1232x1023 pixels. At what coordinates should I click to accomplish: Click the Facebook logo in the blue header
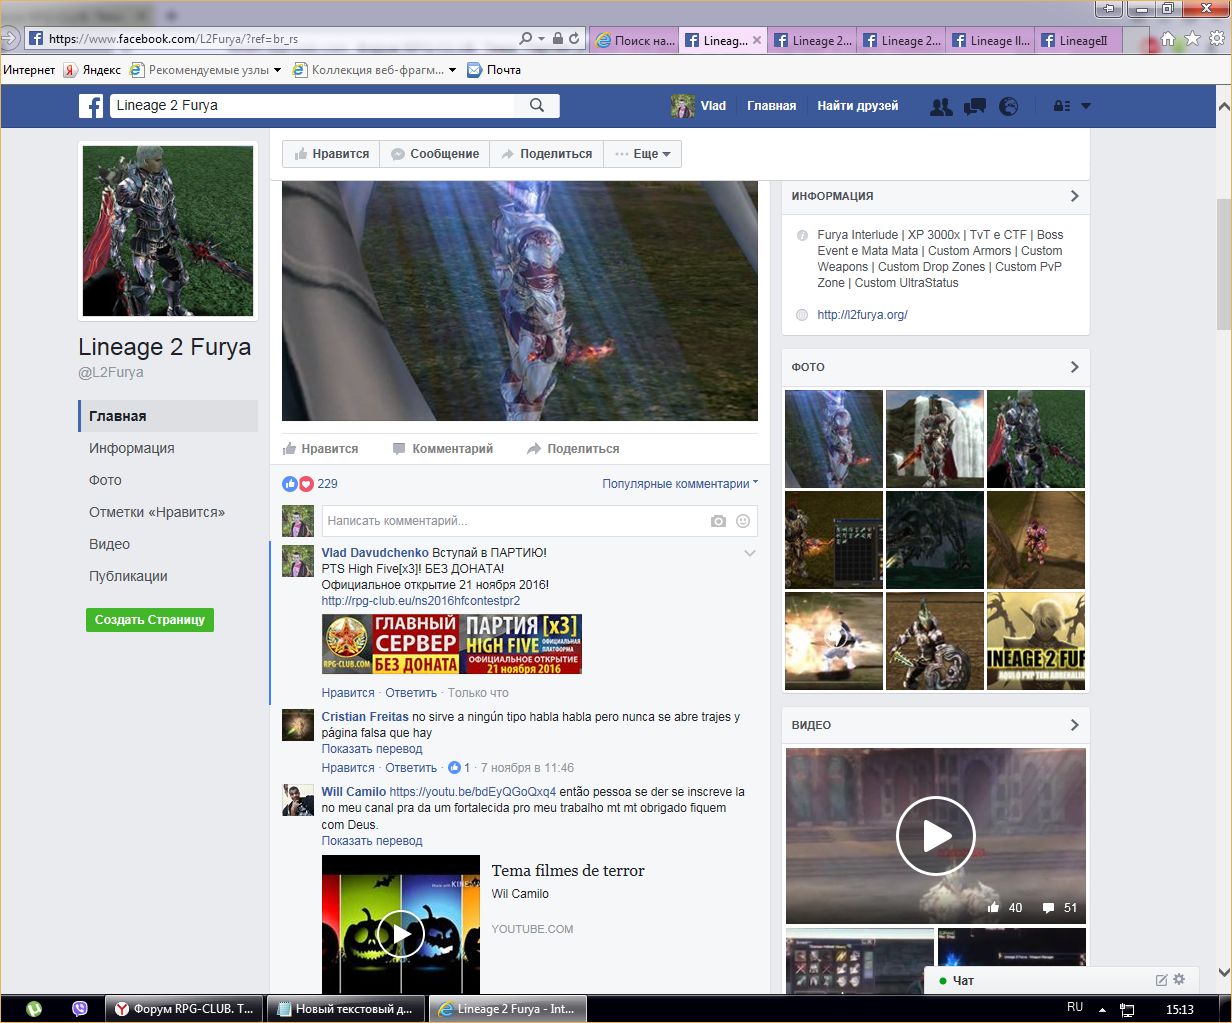[x=91, y=105]
